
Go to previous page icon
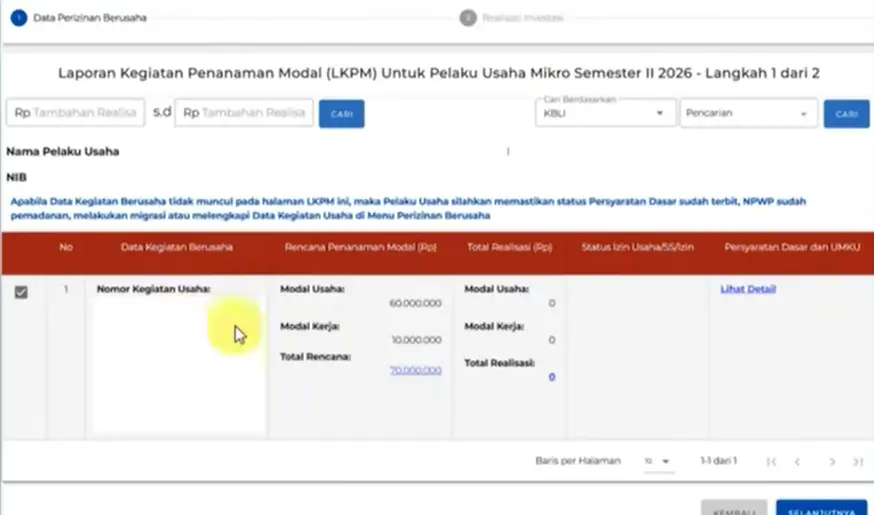pyautogui.click(x=798, y=461)
